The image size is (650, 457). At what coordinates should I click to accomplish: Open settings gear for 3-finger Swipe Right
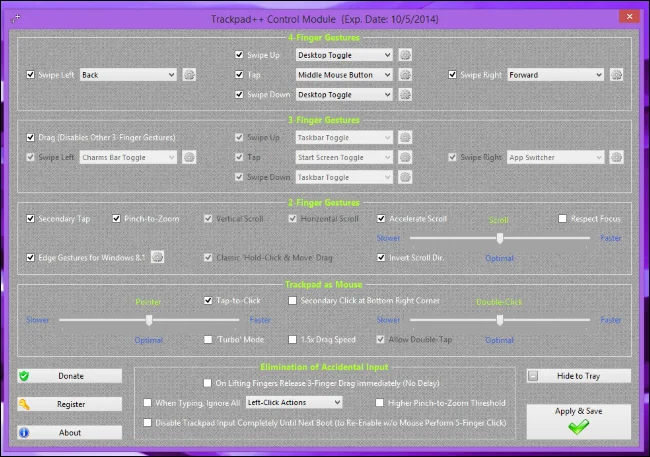coord(616,157)
